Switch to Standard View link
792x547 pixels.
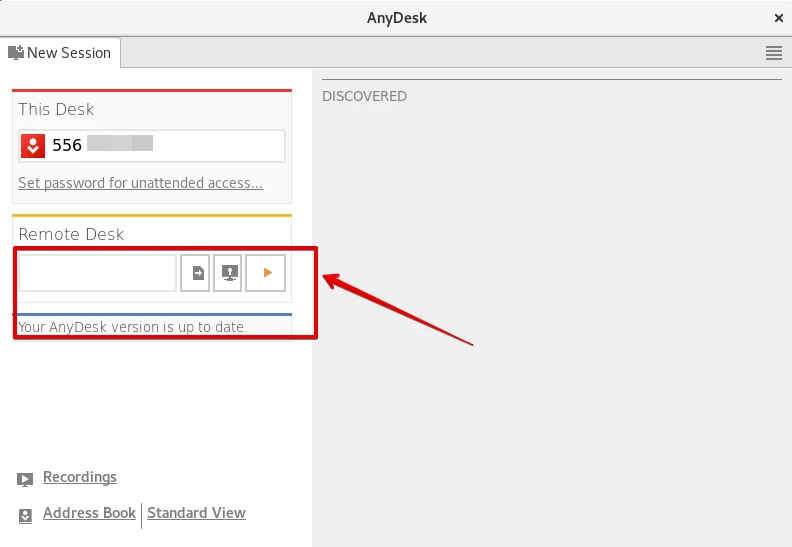(x=196, y=513)
